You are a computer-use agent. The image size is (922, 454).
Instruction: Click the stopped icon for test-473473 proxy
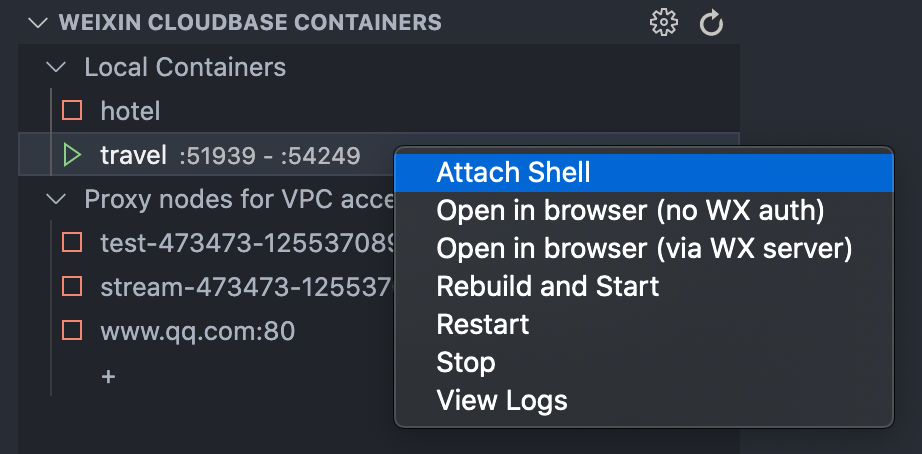(72, 242)
